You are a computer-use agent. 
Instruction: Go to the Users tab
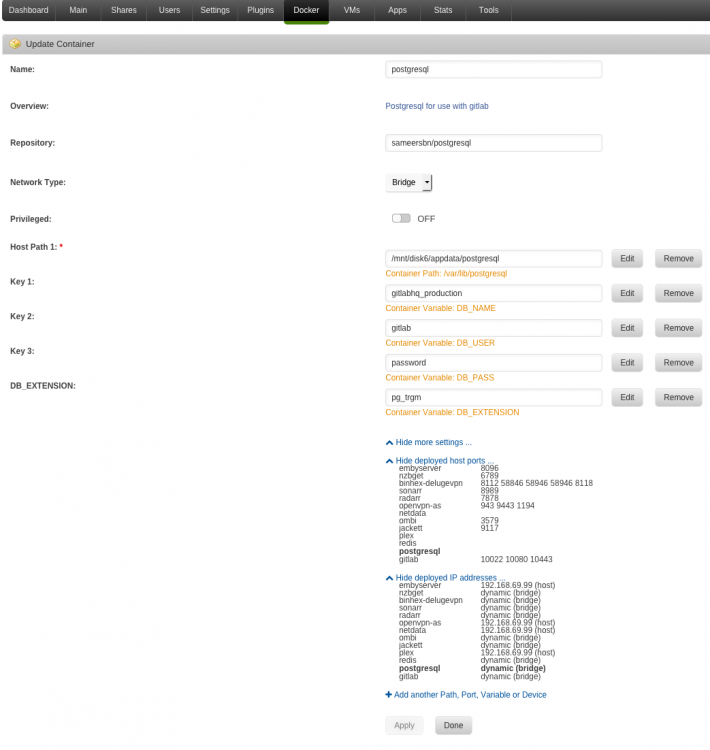169,10
